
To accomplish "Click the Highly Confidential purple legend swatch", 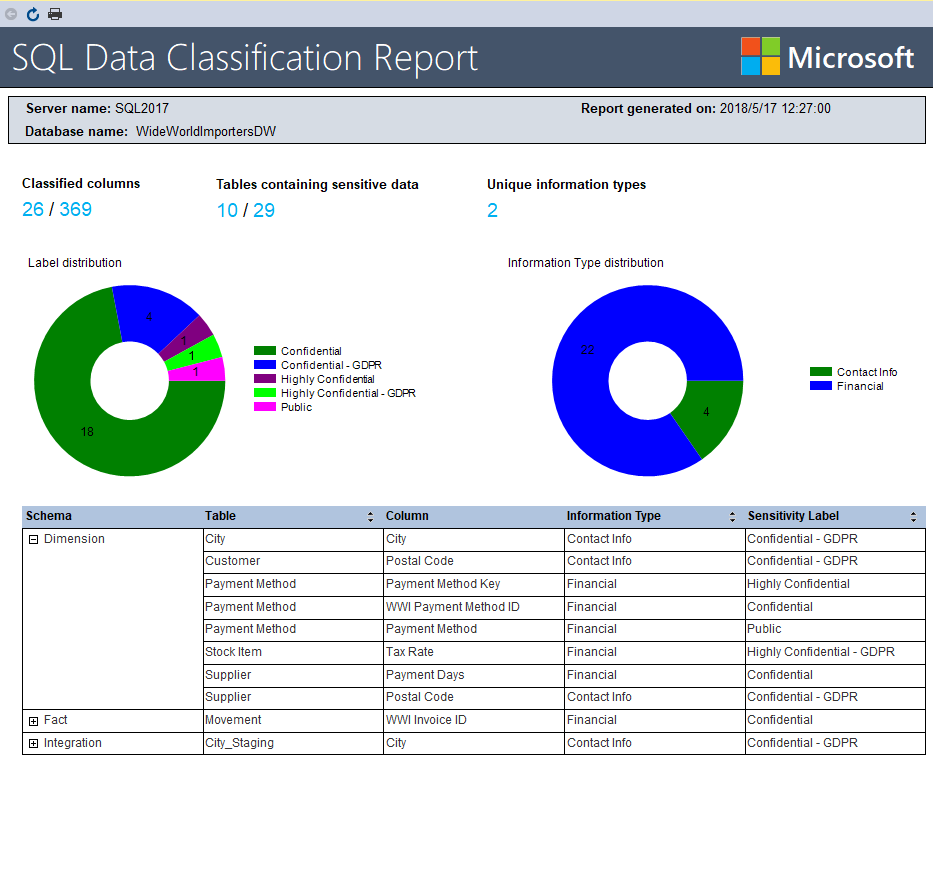I will pos(265,378).
